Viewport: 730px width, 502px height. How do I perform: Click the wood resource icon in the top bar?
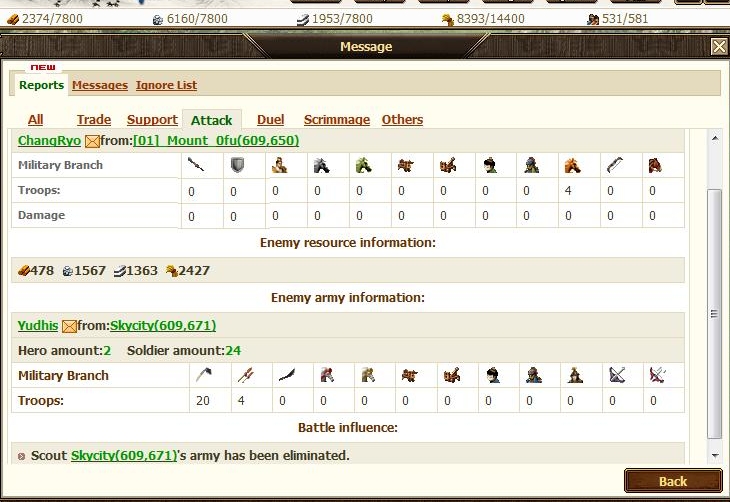pyautogui.click(x=13, y=19)
